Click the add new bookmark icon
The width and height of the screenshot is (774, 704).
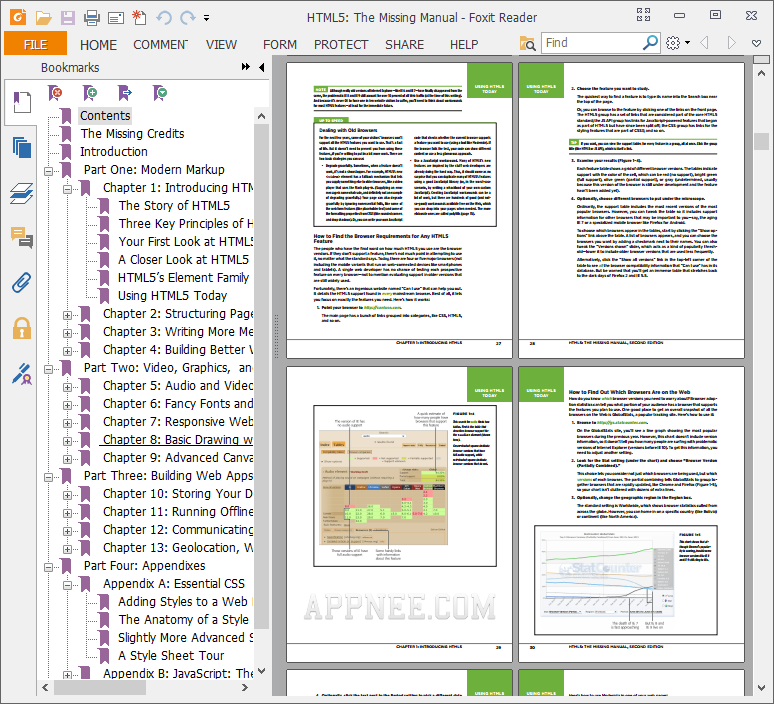click(x=90, y=92)
